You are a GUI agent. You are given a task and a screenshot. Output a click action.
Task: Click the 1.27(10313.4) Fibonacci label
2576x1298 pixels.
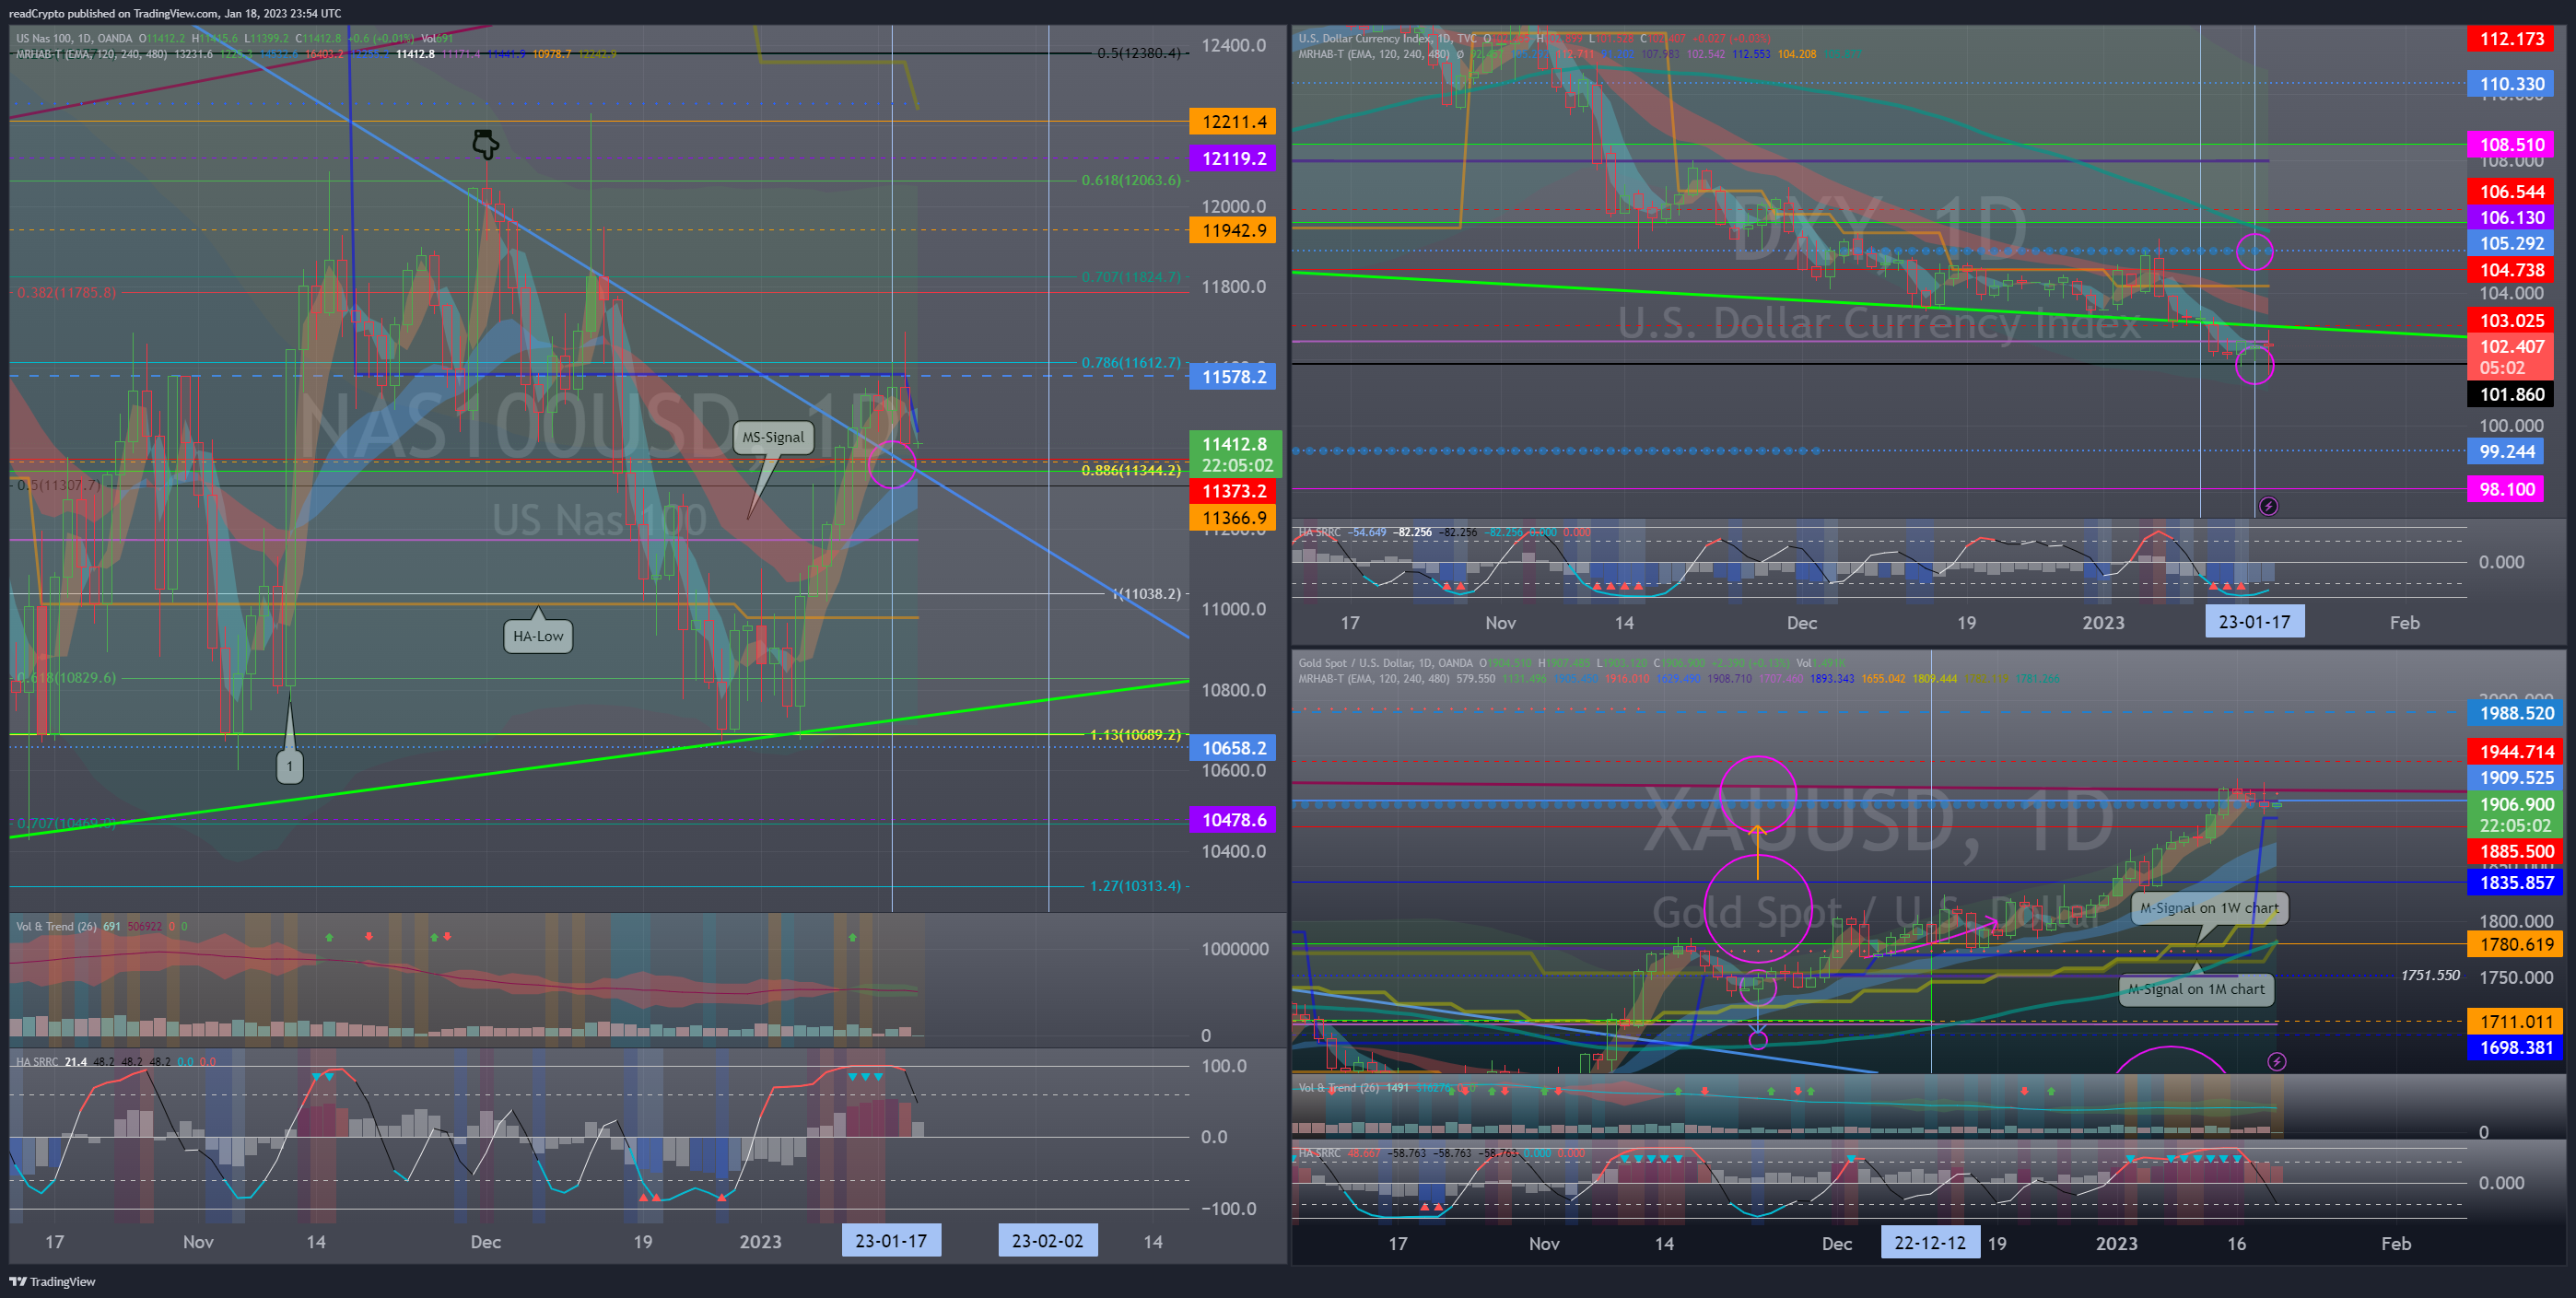pos(1135,886)
